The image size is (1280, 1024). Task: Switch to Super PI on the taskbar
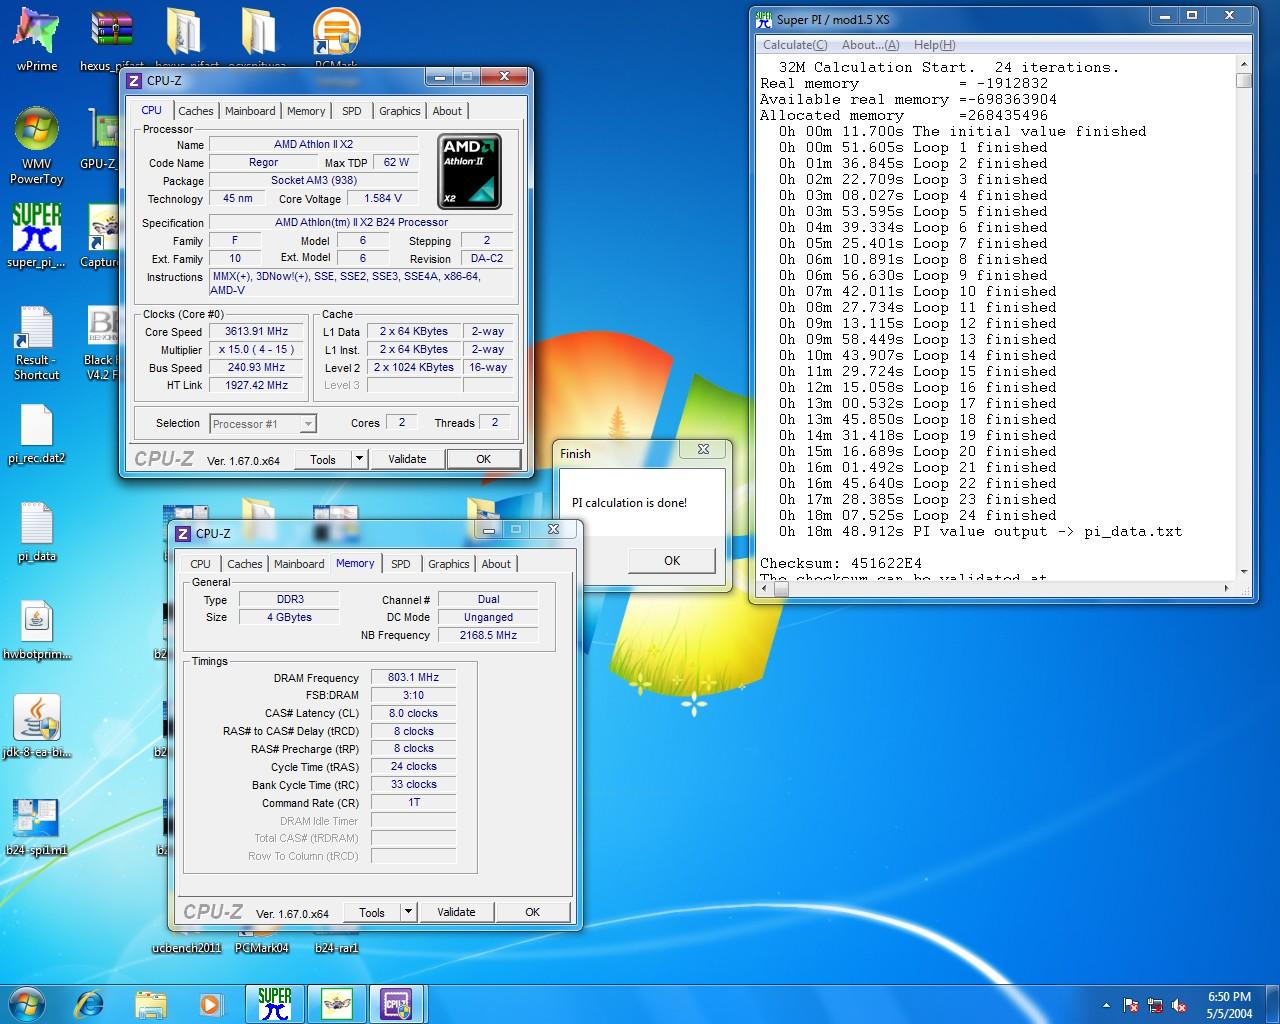pos(274,1003)
